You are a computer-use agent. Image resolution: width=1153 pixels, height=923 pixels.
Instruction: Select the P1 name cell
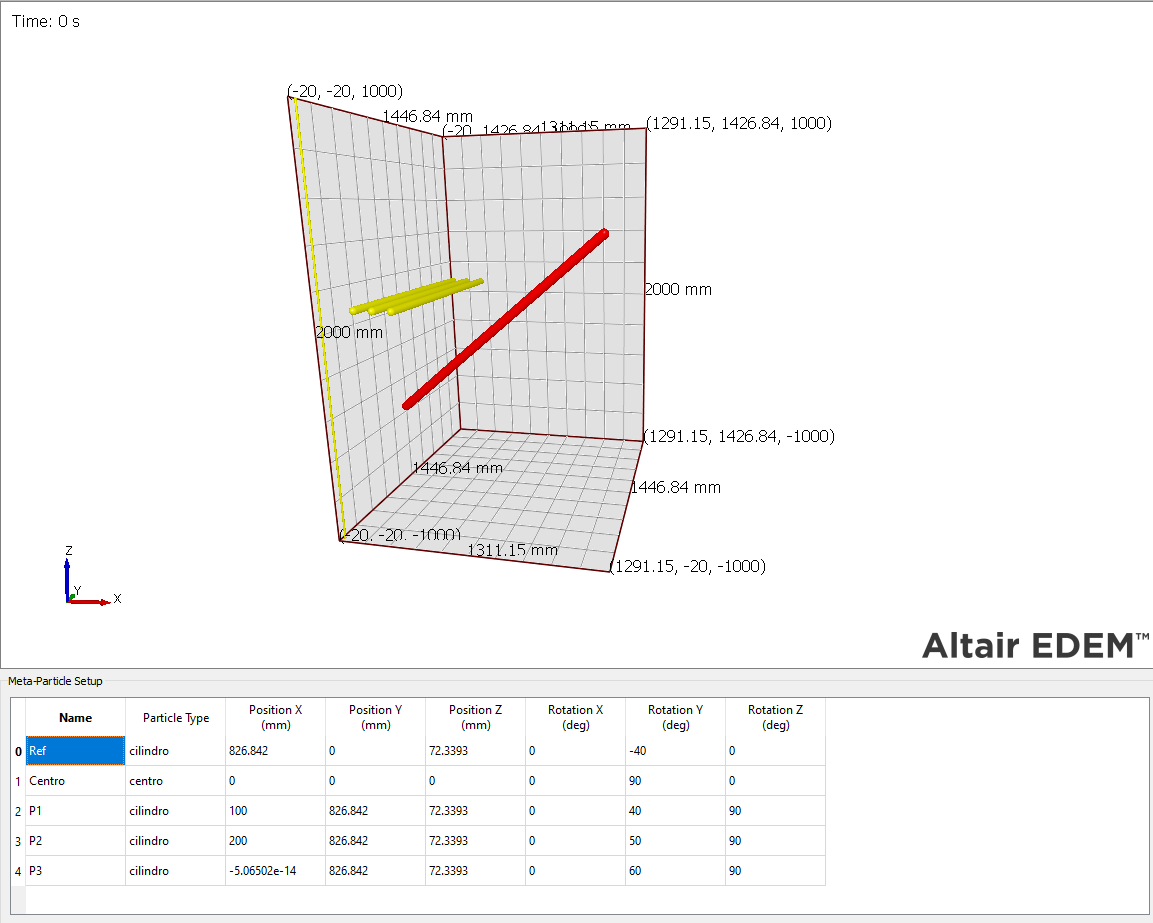75,811
